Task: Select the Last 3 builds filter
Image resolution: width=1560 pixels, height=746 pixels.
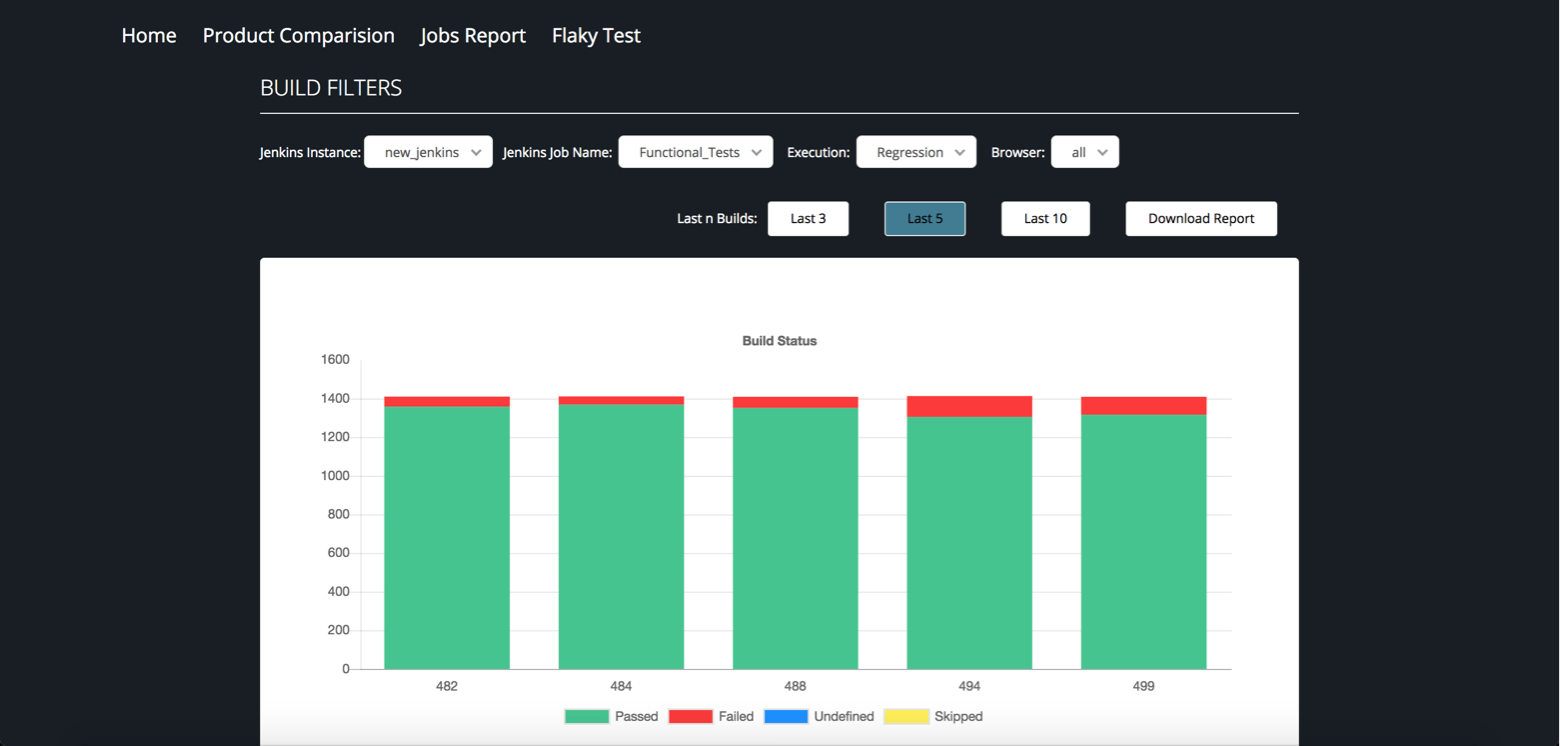Action: click(807, 218)
